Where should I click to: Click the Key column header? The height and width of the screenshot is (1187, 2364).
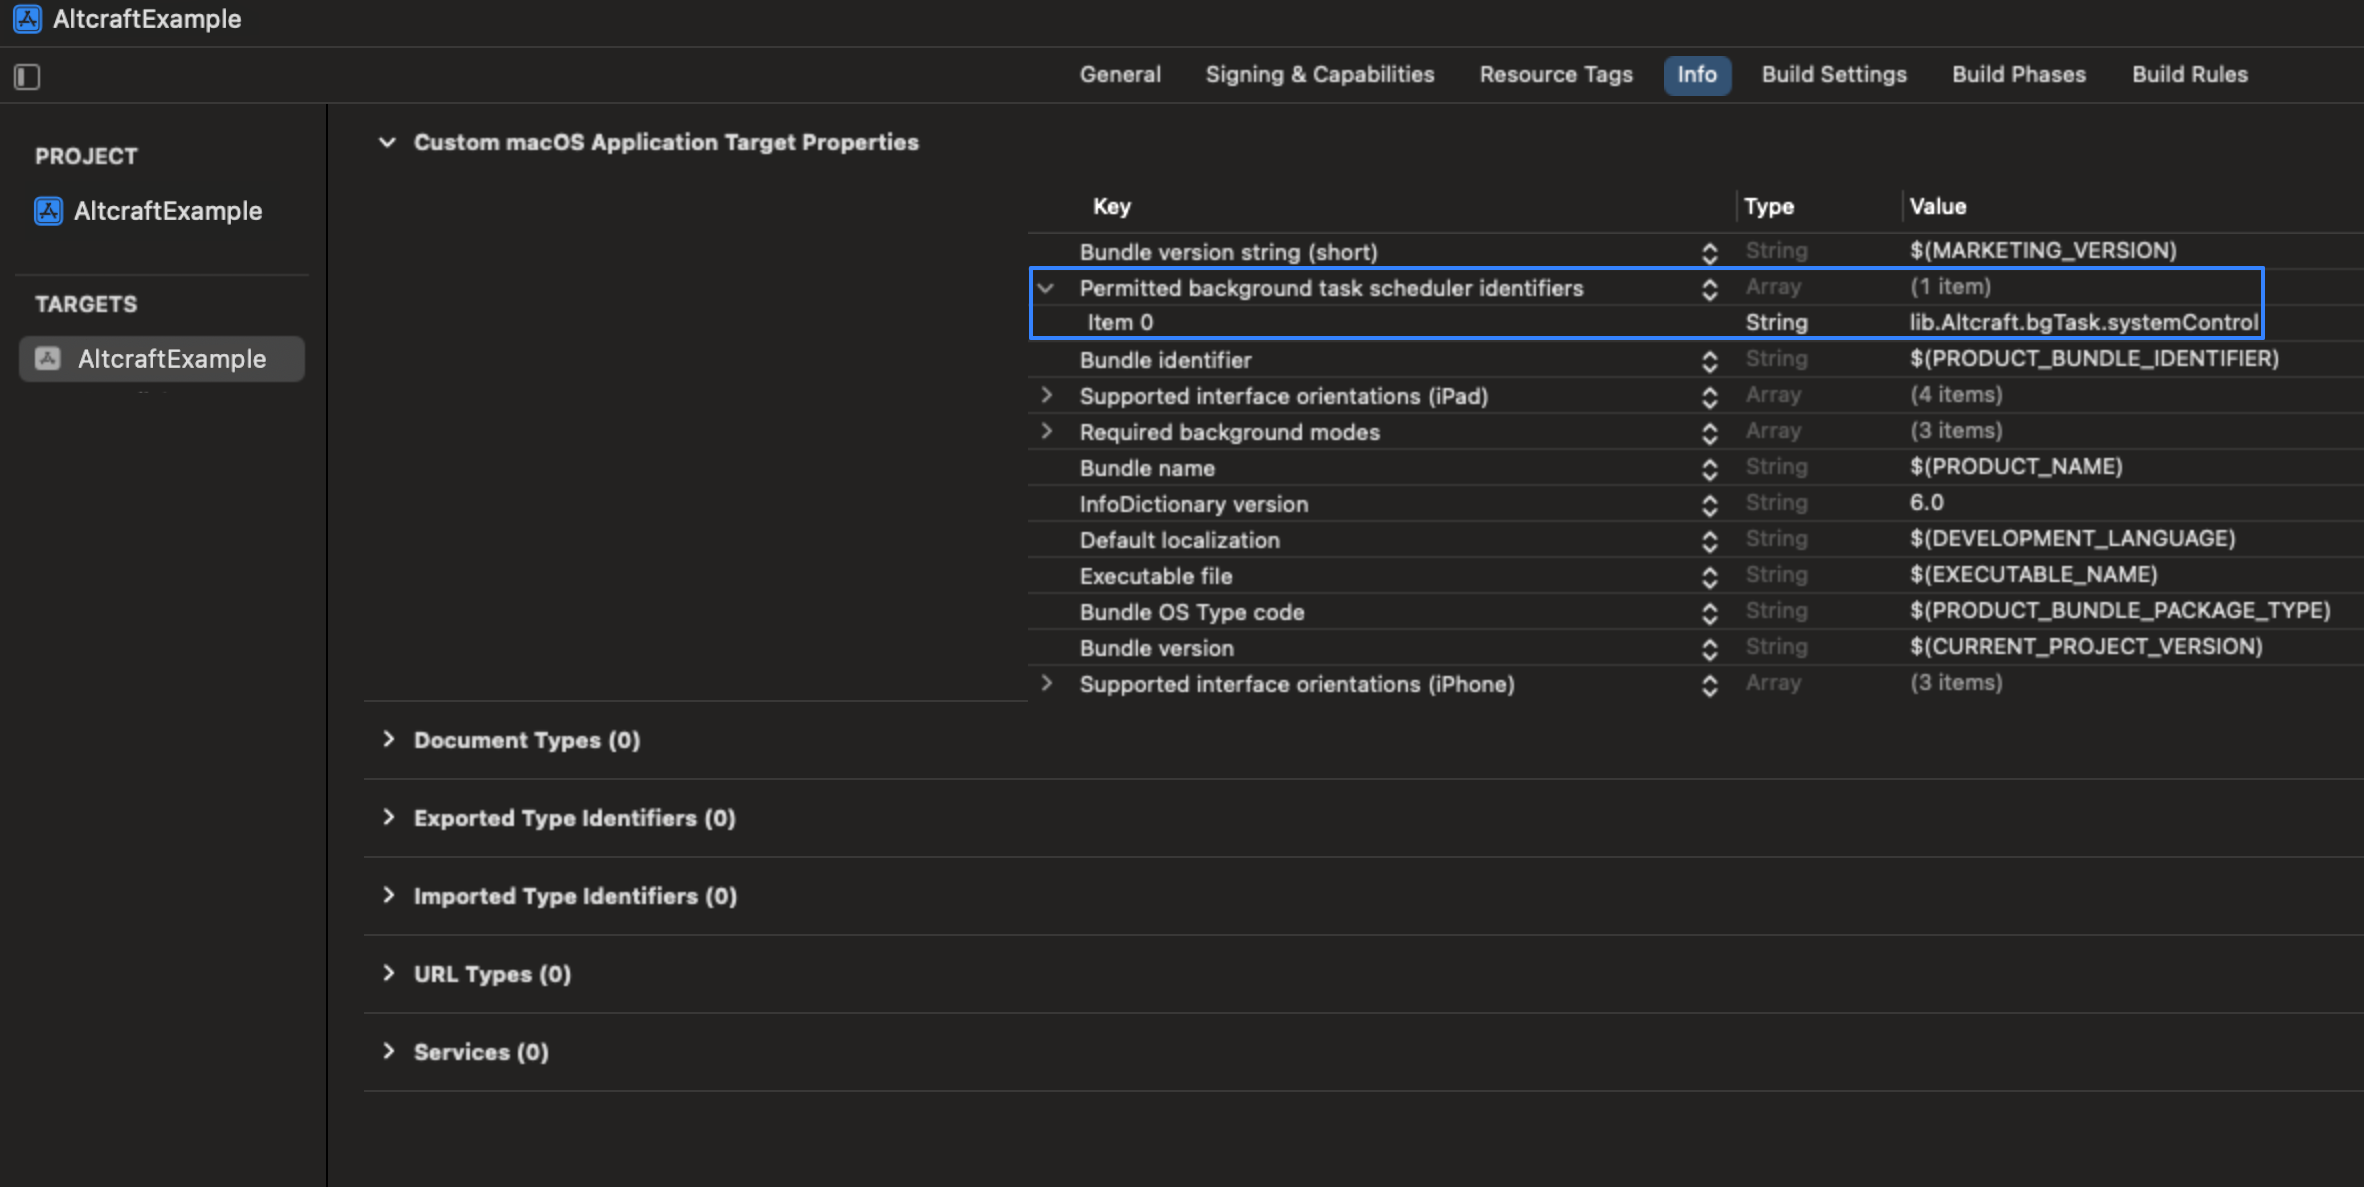(x=1111, y=207)
